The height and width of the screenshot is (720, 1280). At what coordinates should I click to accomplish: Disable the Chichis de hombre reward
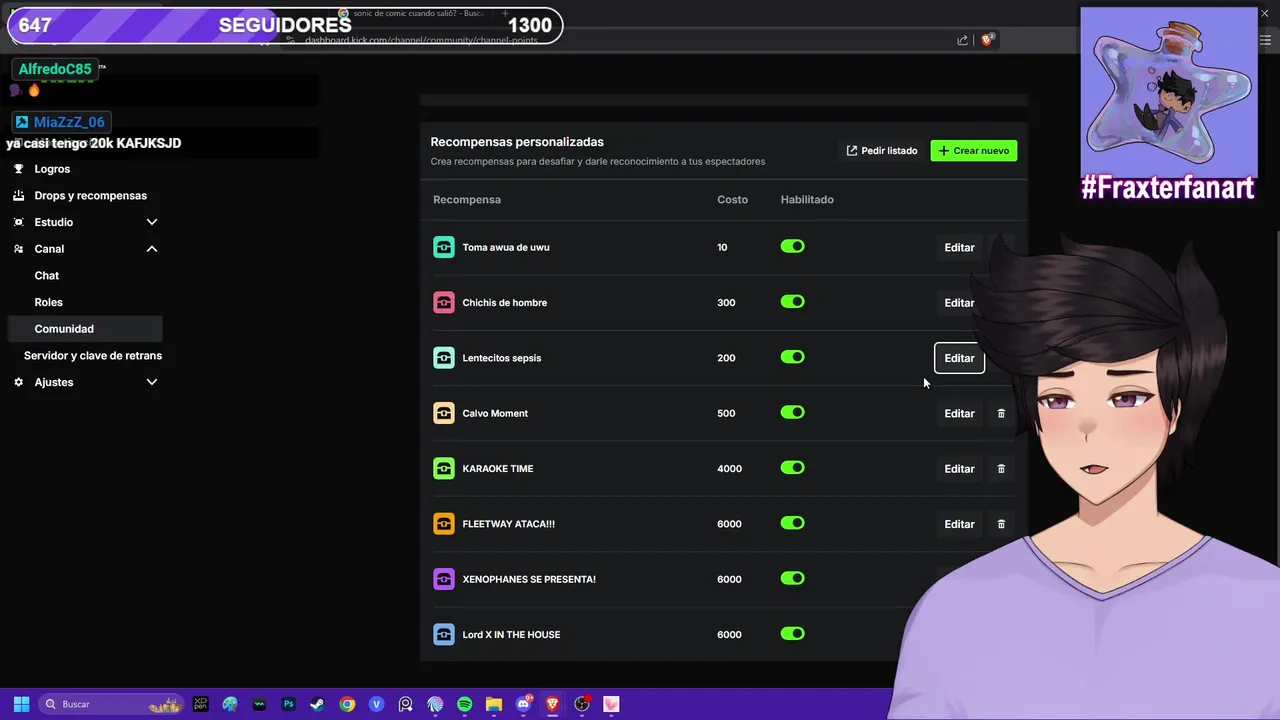click(792, 301)
